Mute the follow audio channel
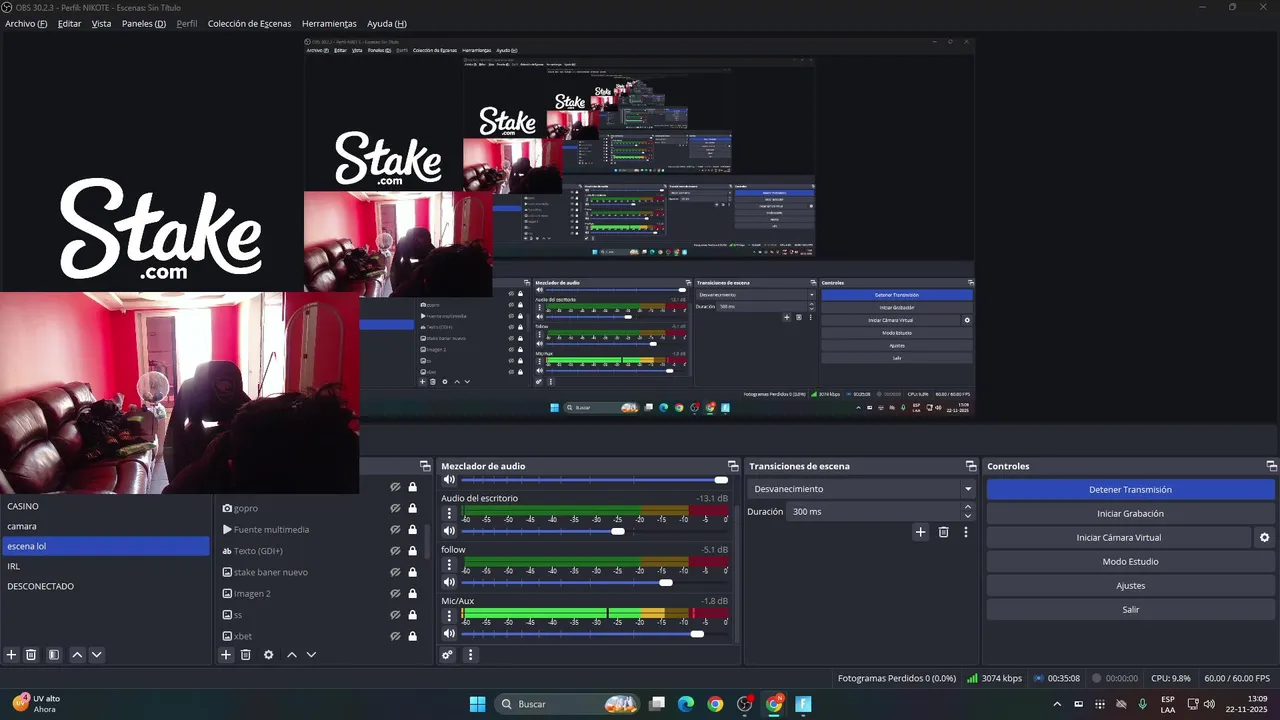 point(450,582)
